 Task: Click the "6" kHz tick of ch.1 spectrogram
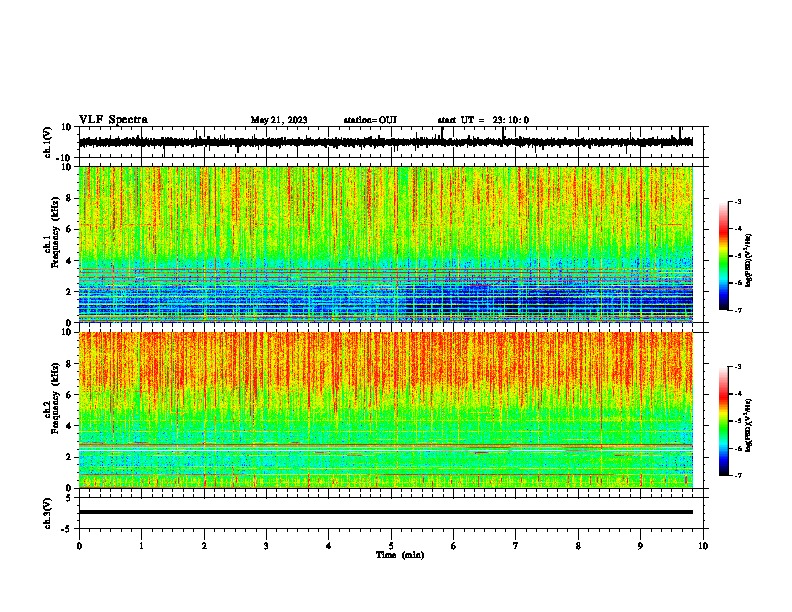[x=70, y=229]
